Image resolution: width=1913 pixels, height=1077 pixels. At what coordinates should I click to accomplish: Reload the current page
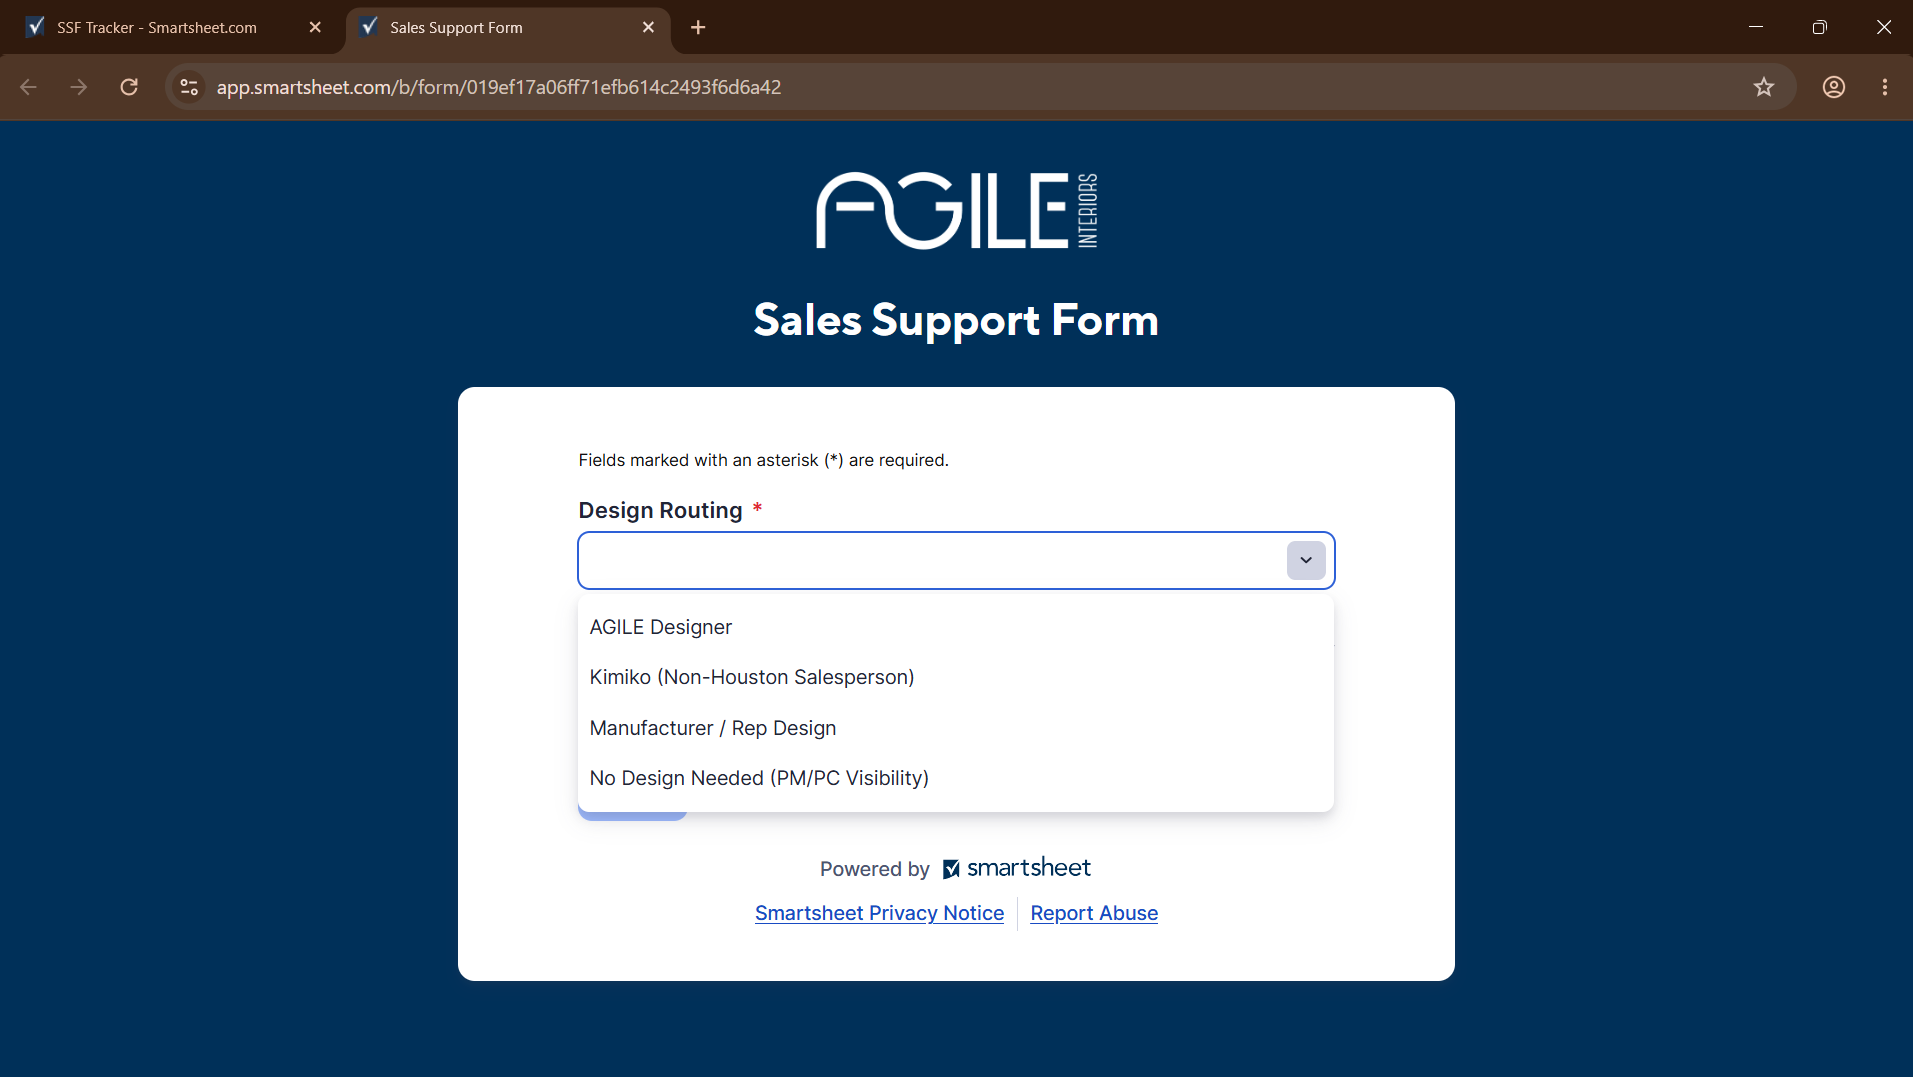point(129,87)
